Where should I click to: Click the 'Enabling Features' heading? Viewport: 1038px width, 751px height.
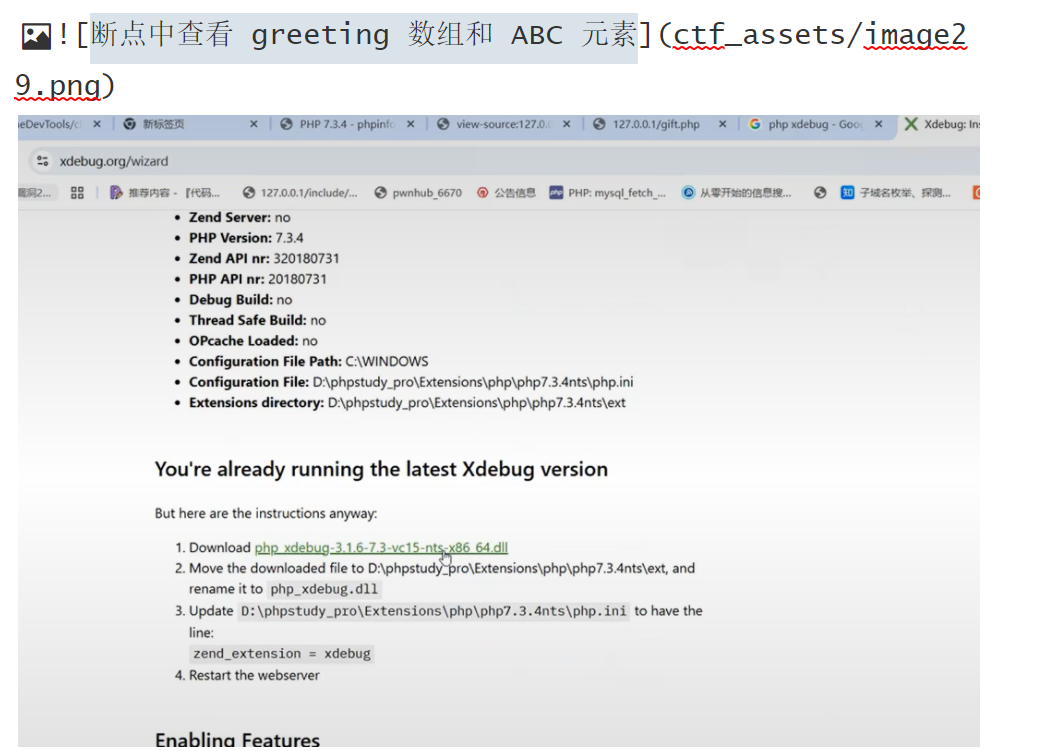(x=238, y=739)
